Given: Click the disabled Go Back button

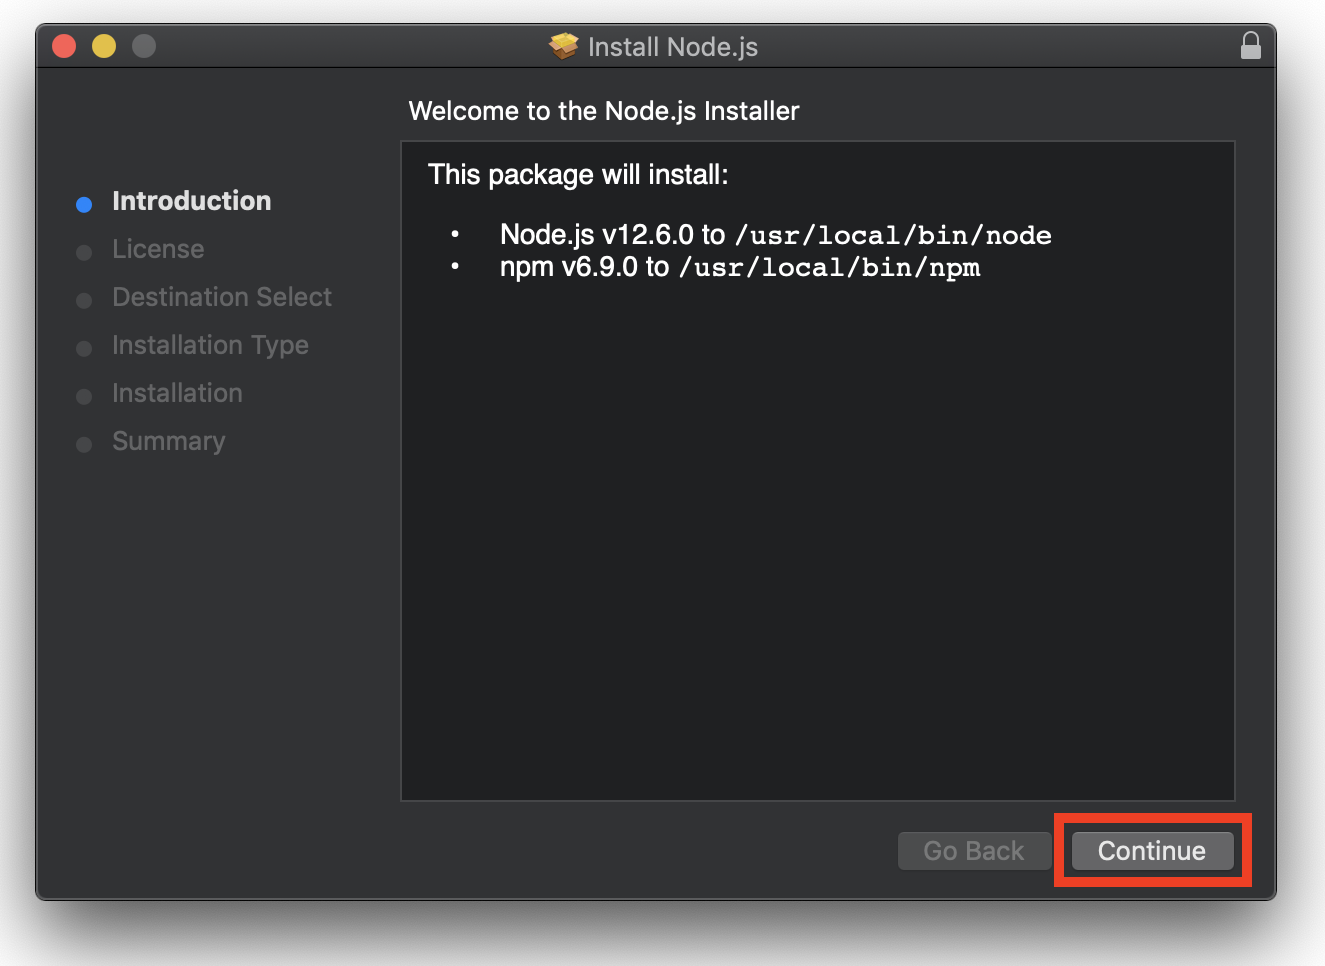Looking at the screenshot, I should coord(974,850).
